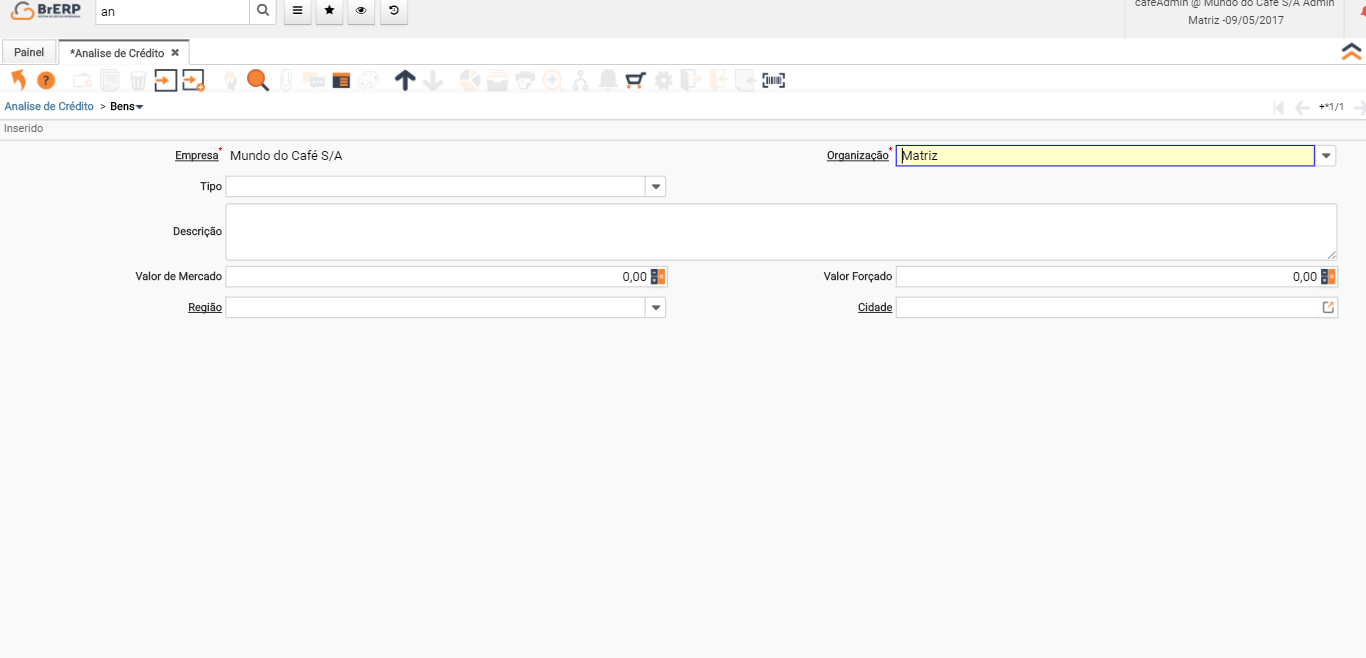Open calculator for Valor de Mercado

tap(658, 277)
